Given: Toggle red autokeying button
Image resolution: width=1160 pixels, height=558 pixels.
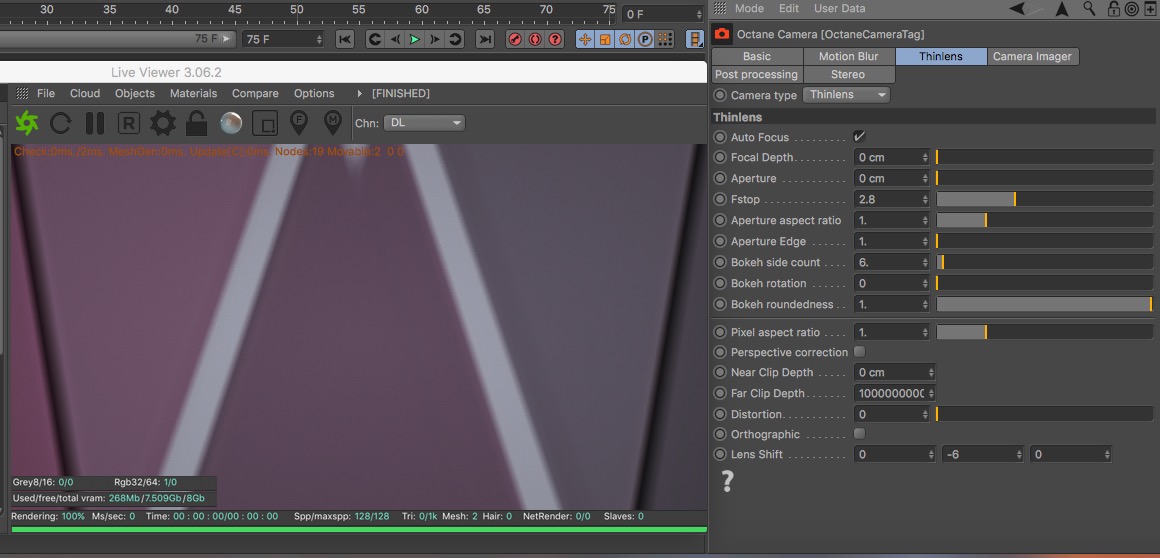Looking at the screenshot, I should (535, 39).
